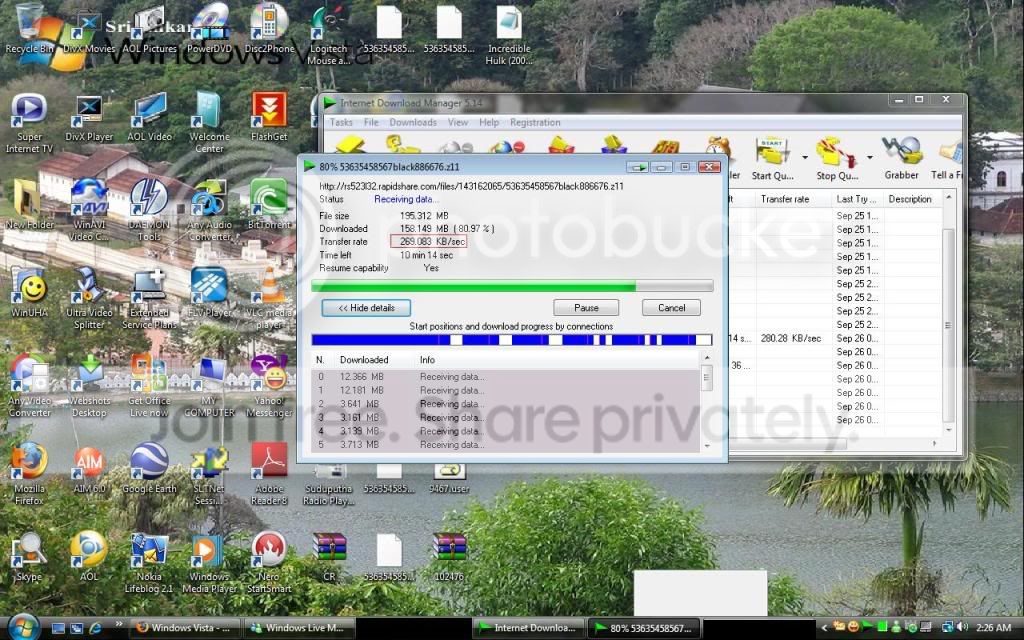Select the Super Internet TV icon

pos(29,123)
